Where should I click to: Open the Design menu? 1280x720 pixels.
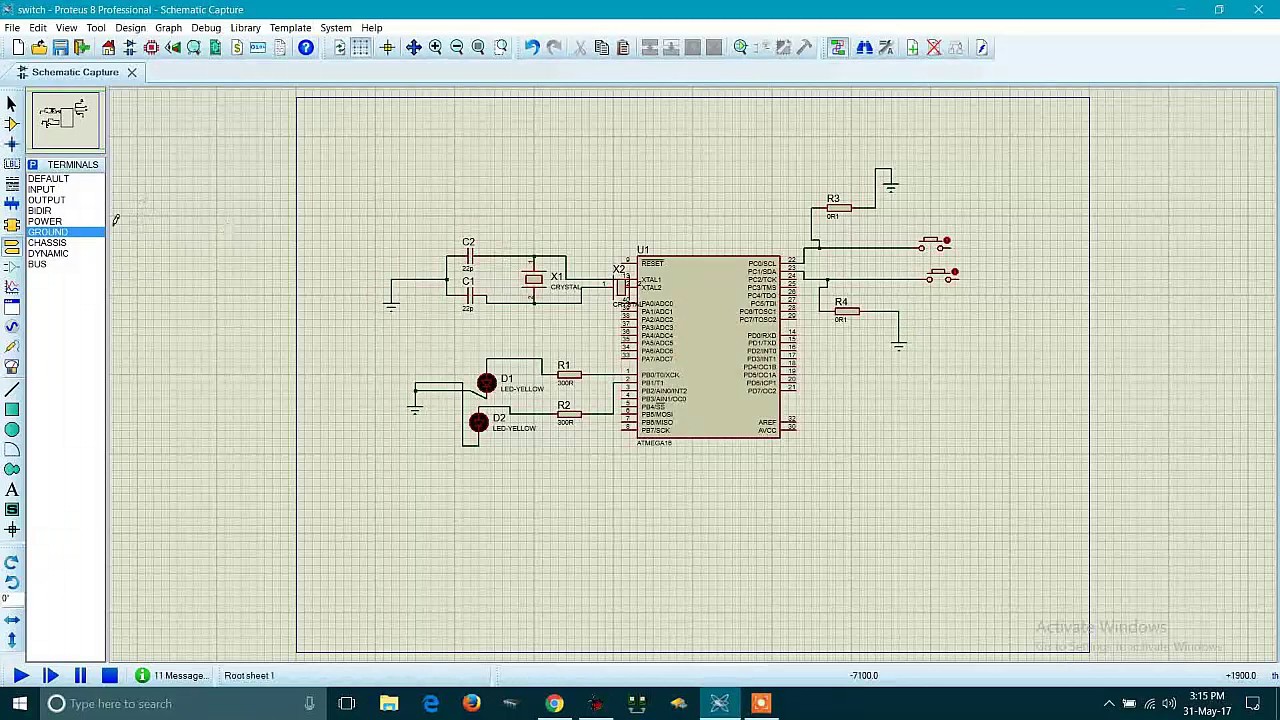pyautogui.click(x=130, y=28)
